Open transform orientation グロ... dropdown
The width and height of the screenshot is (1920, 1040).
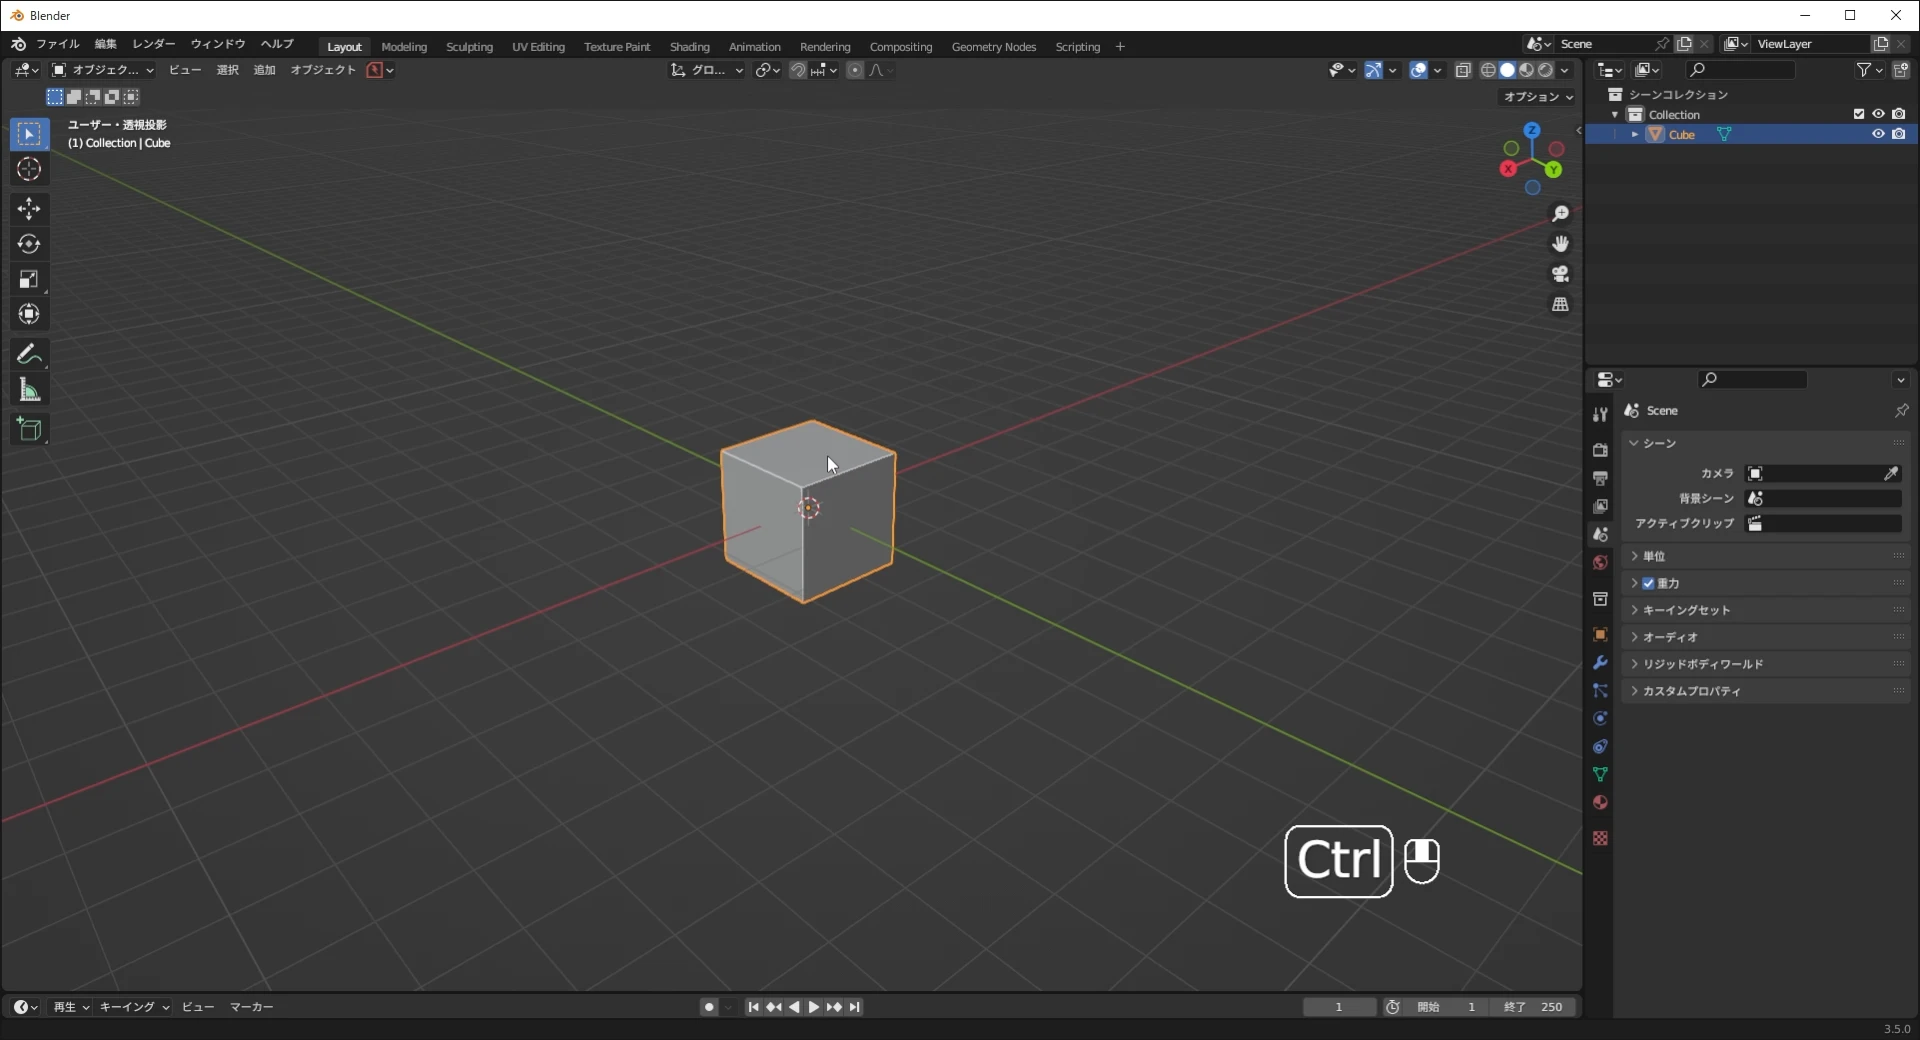707,70
